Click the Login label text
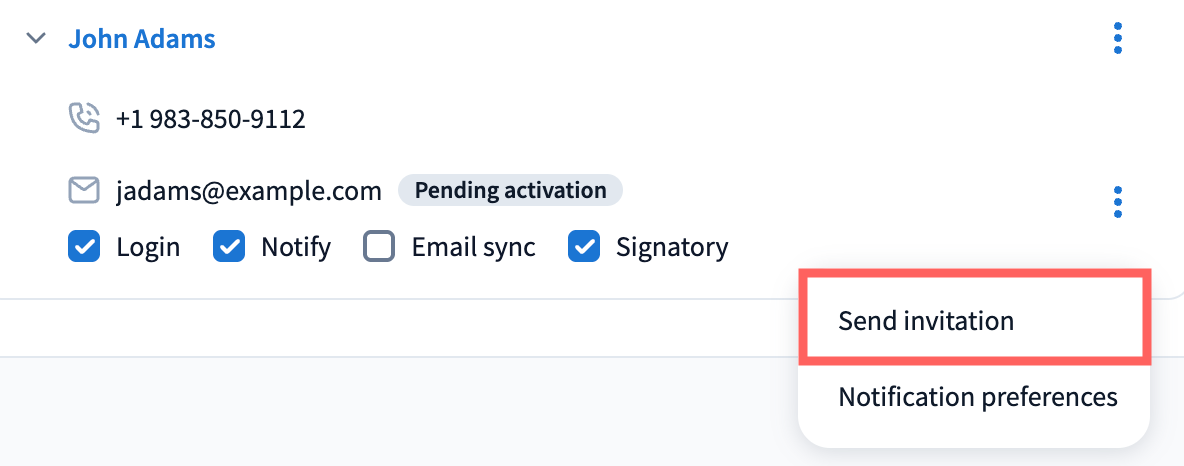 tap(148, 247)
